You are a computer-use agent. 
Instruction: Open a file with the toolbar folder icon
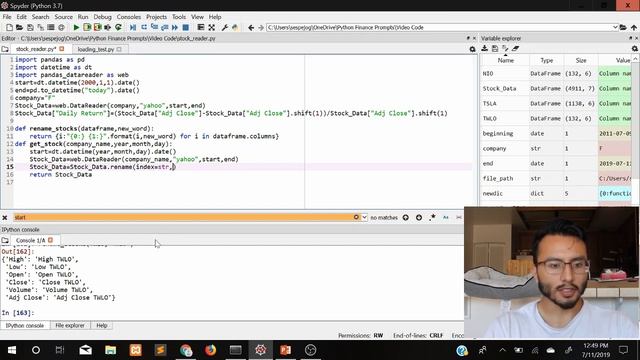19,27
